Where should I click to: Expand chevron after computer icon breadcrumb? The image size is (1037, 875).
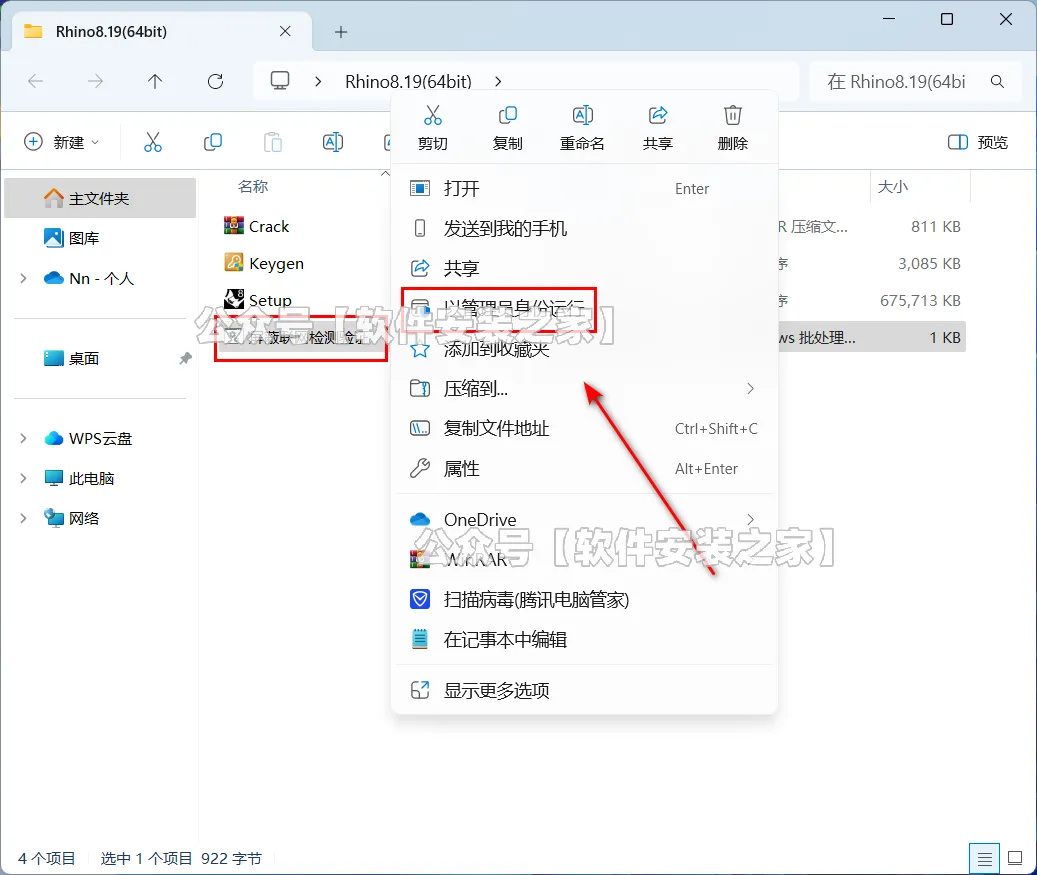(318, 81)
